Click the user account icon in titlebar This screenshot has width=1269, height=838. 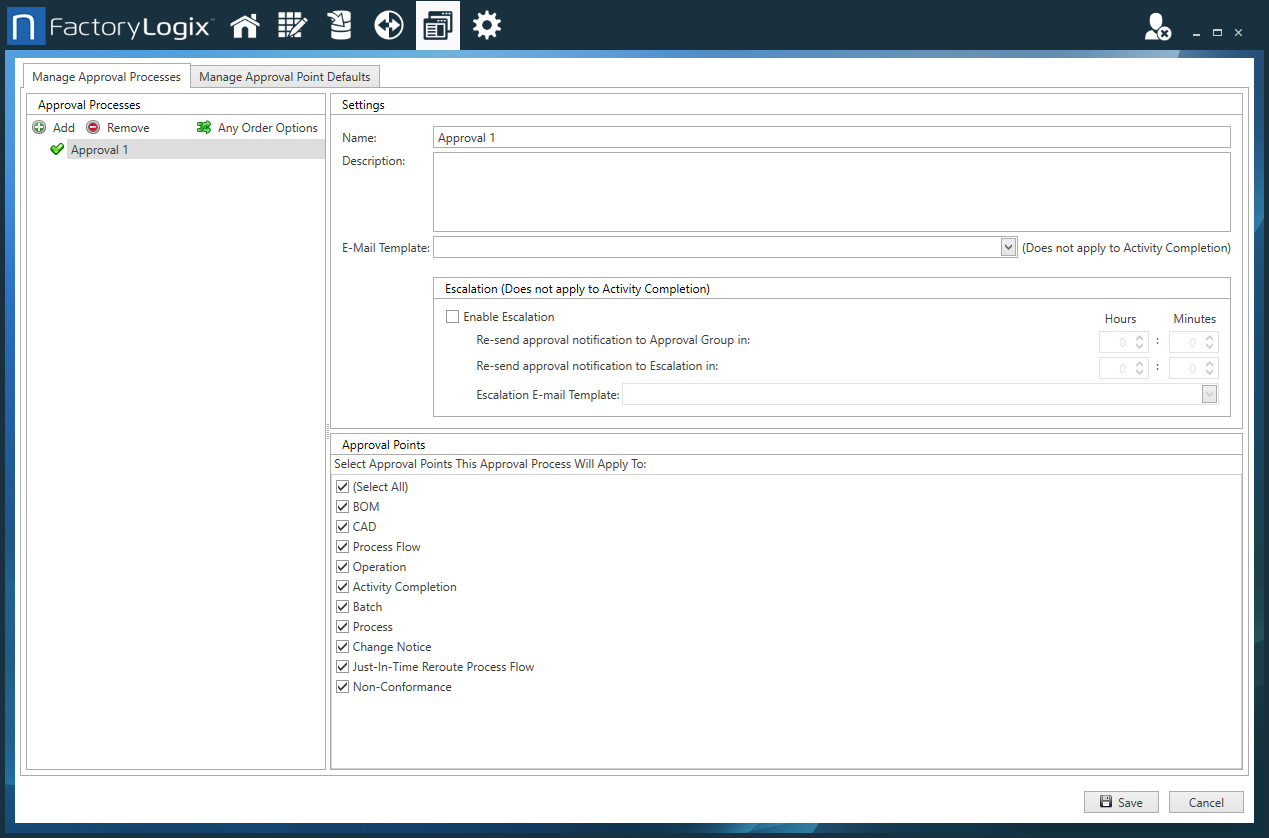[1157, 28]
